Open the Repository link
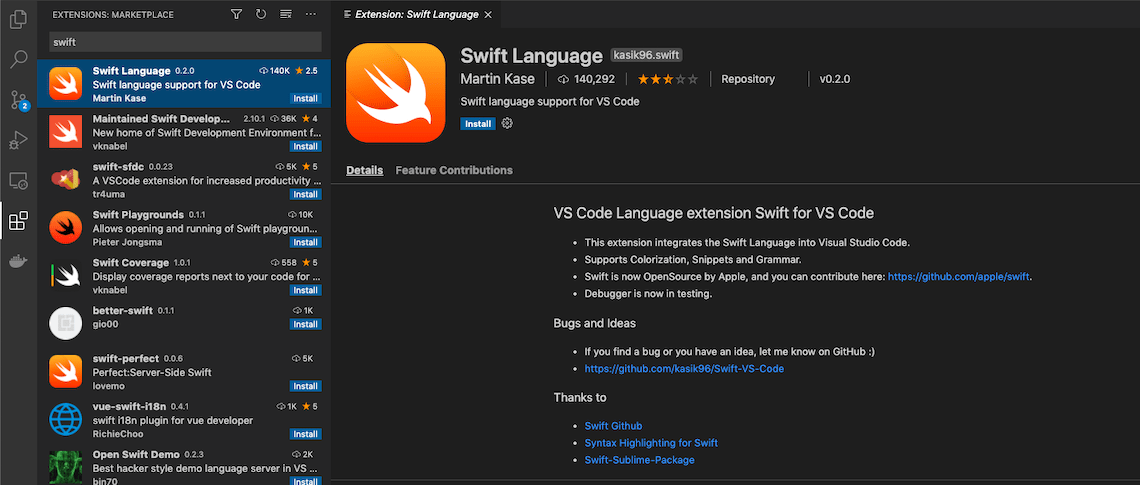Screen dimensions: 1140x485 coord(748,79)
